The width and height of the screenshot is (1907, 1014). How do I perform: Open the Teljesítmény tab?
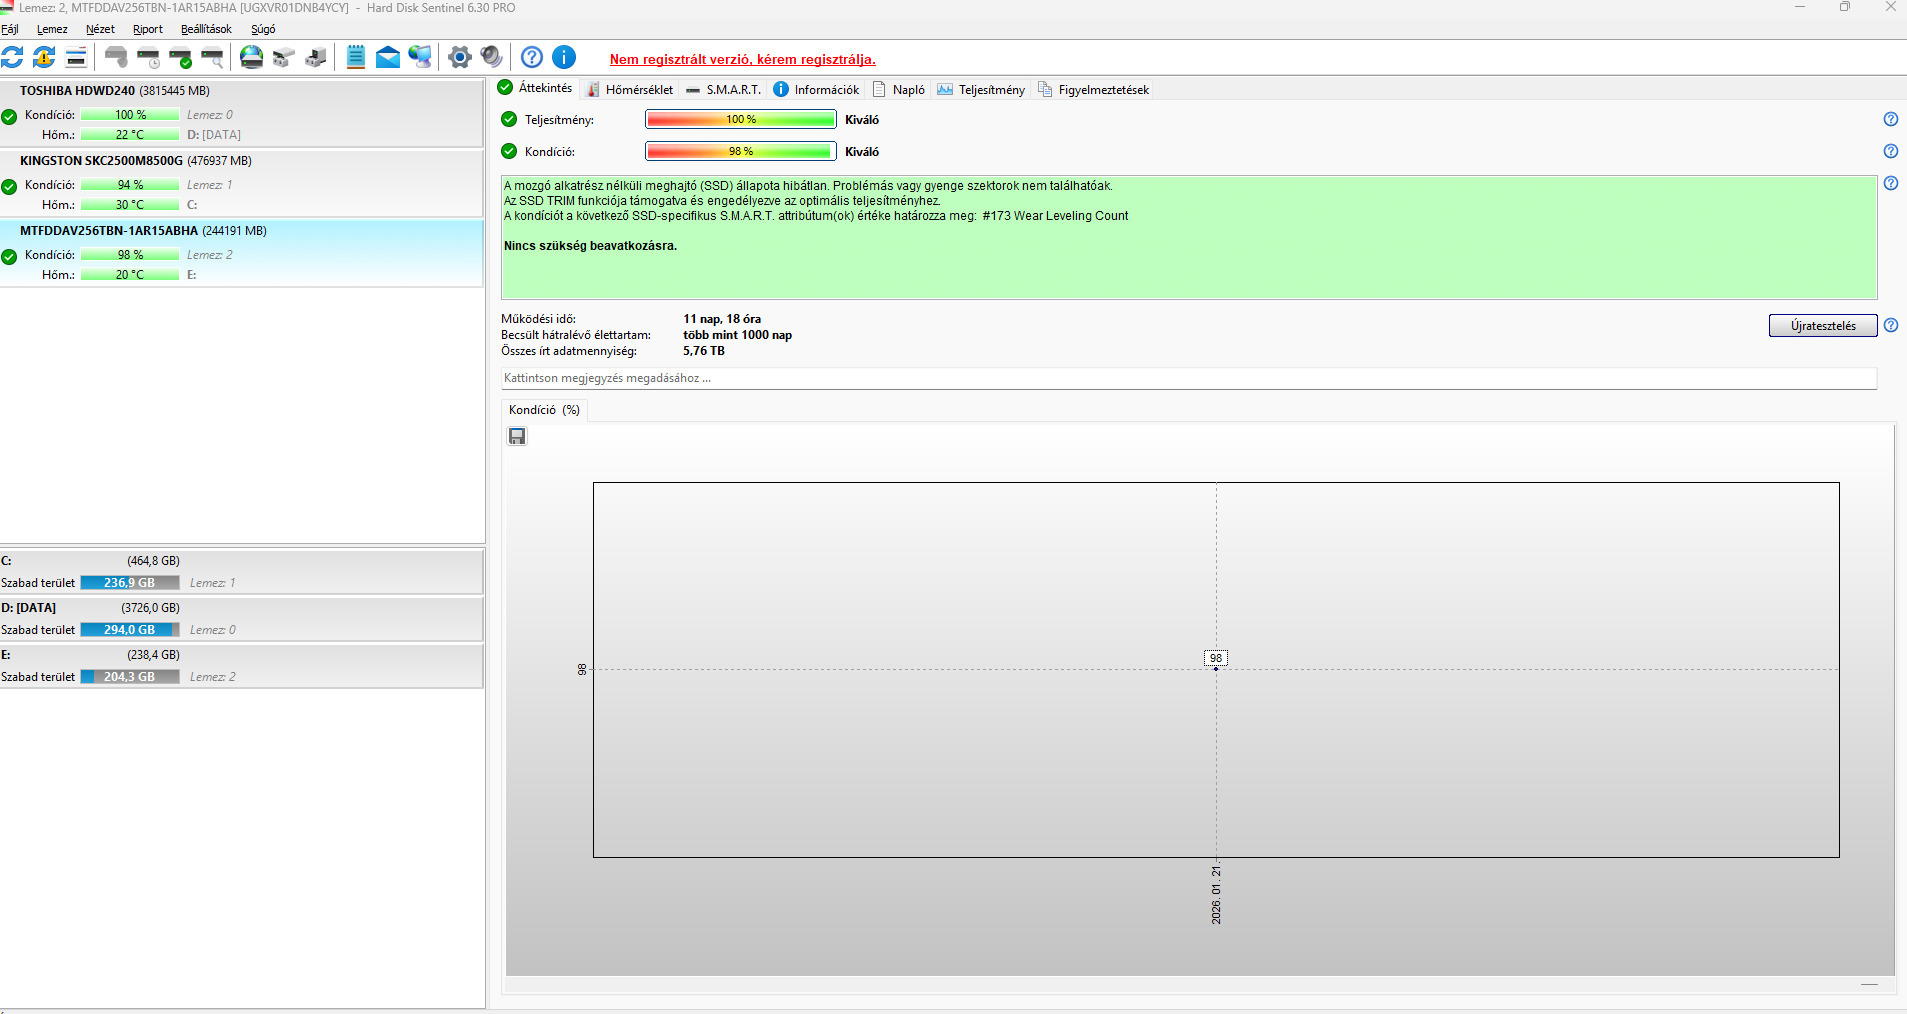point(981,89)
